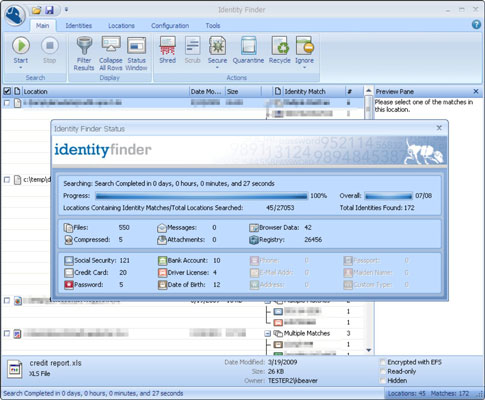Click the Compressed files icon

[x=68, y=240]
